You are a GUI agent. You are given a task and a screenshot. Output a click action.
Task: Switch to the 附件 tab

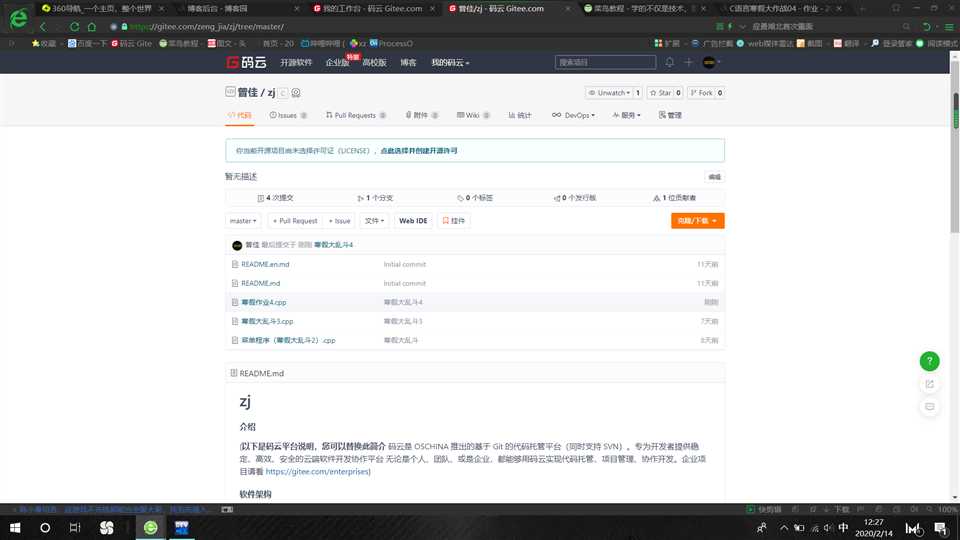422,115
